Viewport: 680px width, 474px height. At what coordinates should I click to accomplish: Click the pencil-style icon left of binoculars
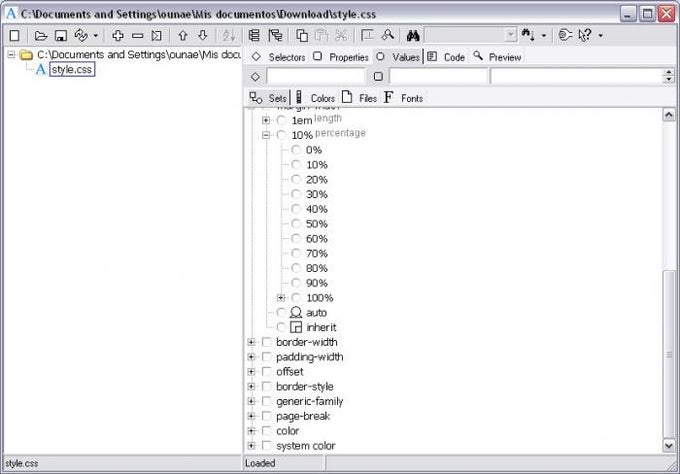click(387, 35)
